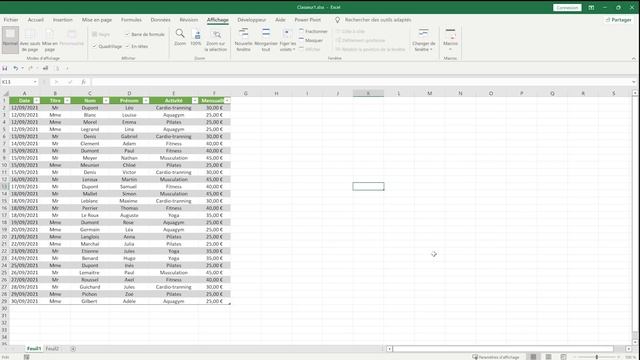Open the Fichier tab
Viewport: 640px width, 360px height.
[11, 20]
